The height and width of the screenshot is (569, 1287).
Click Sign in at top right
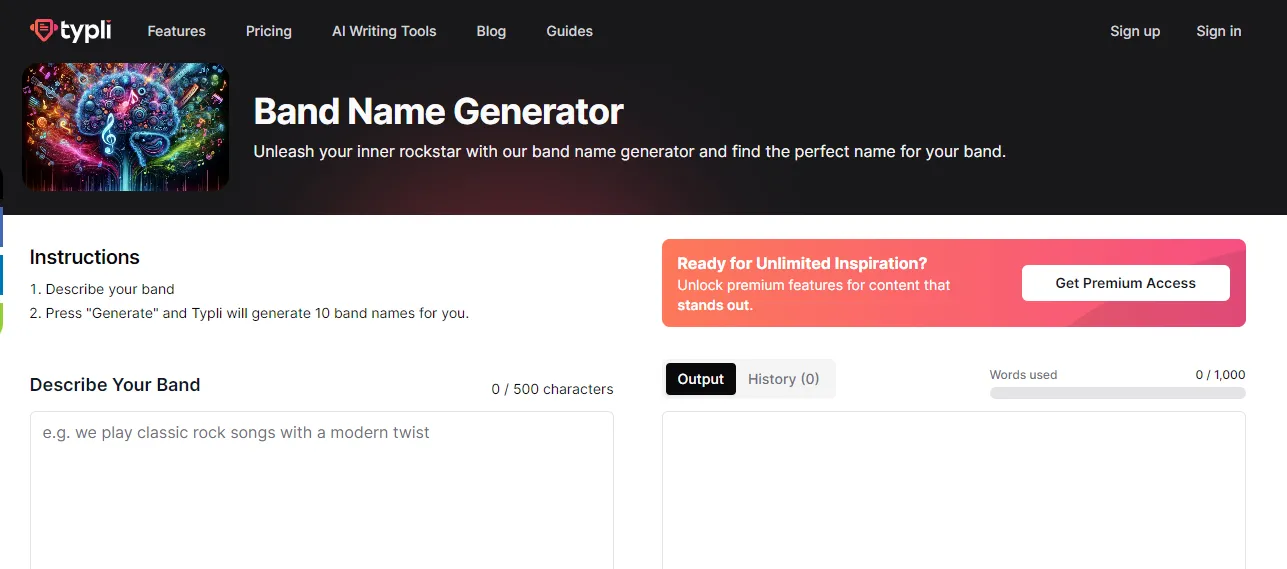pyautogui.click(x=1218, y=31)
